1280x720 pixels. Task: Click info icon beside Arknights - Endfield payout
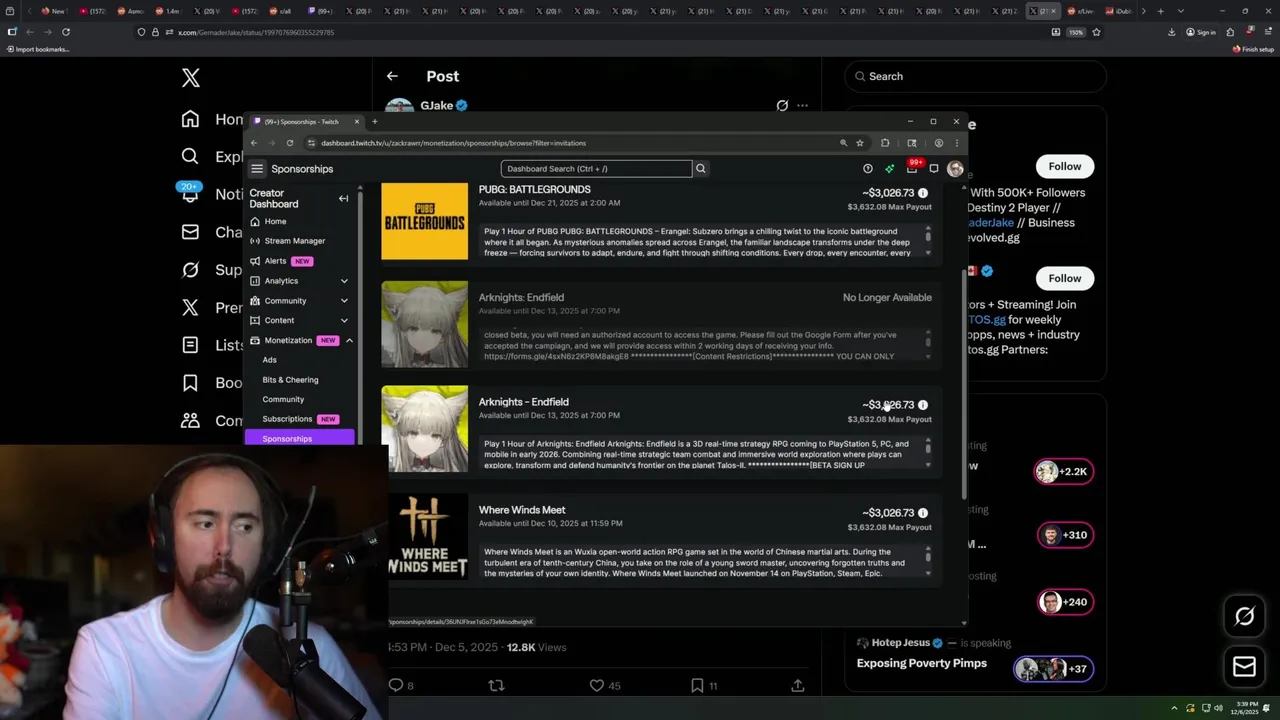click(x=923, y=405)
